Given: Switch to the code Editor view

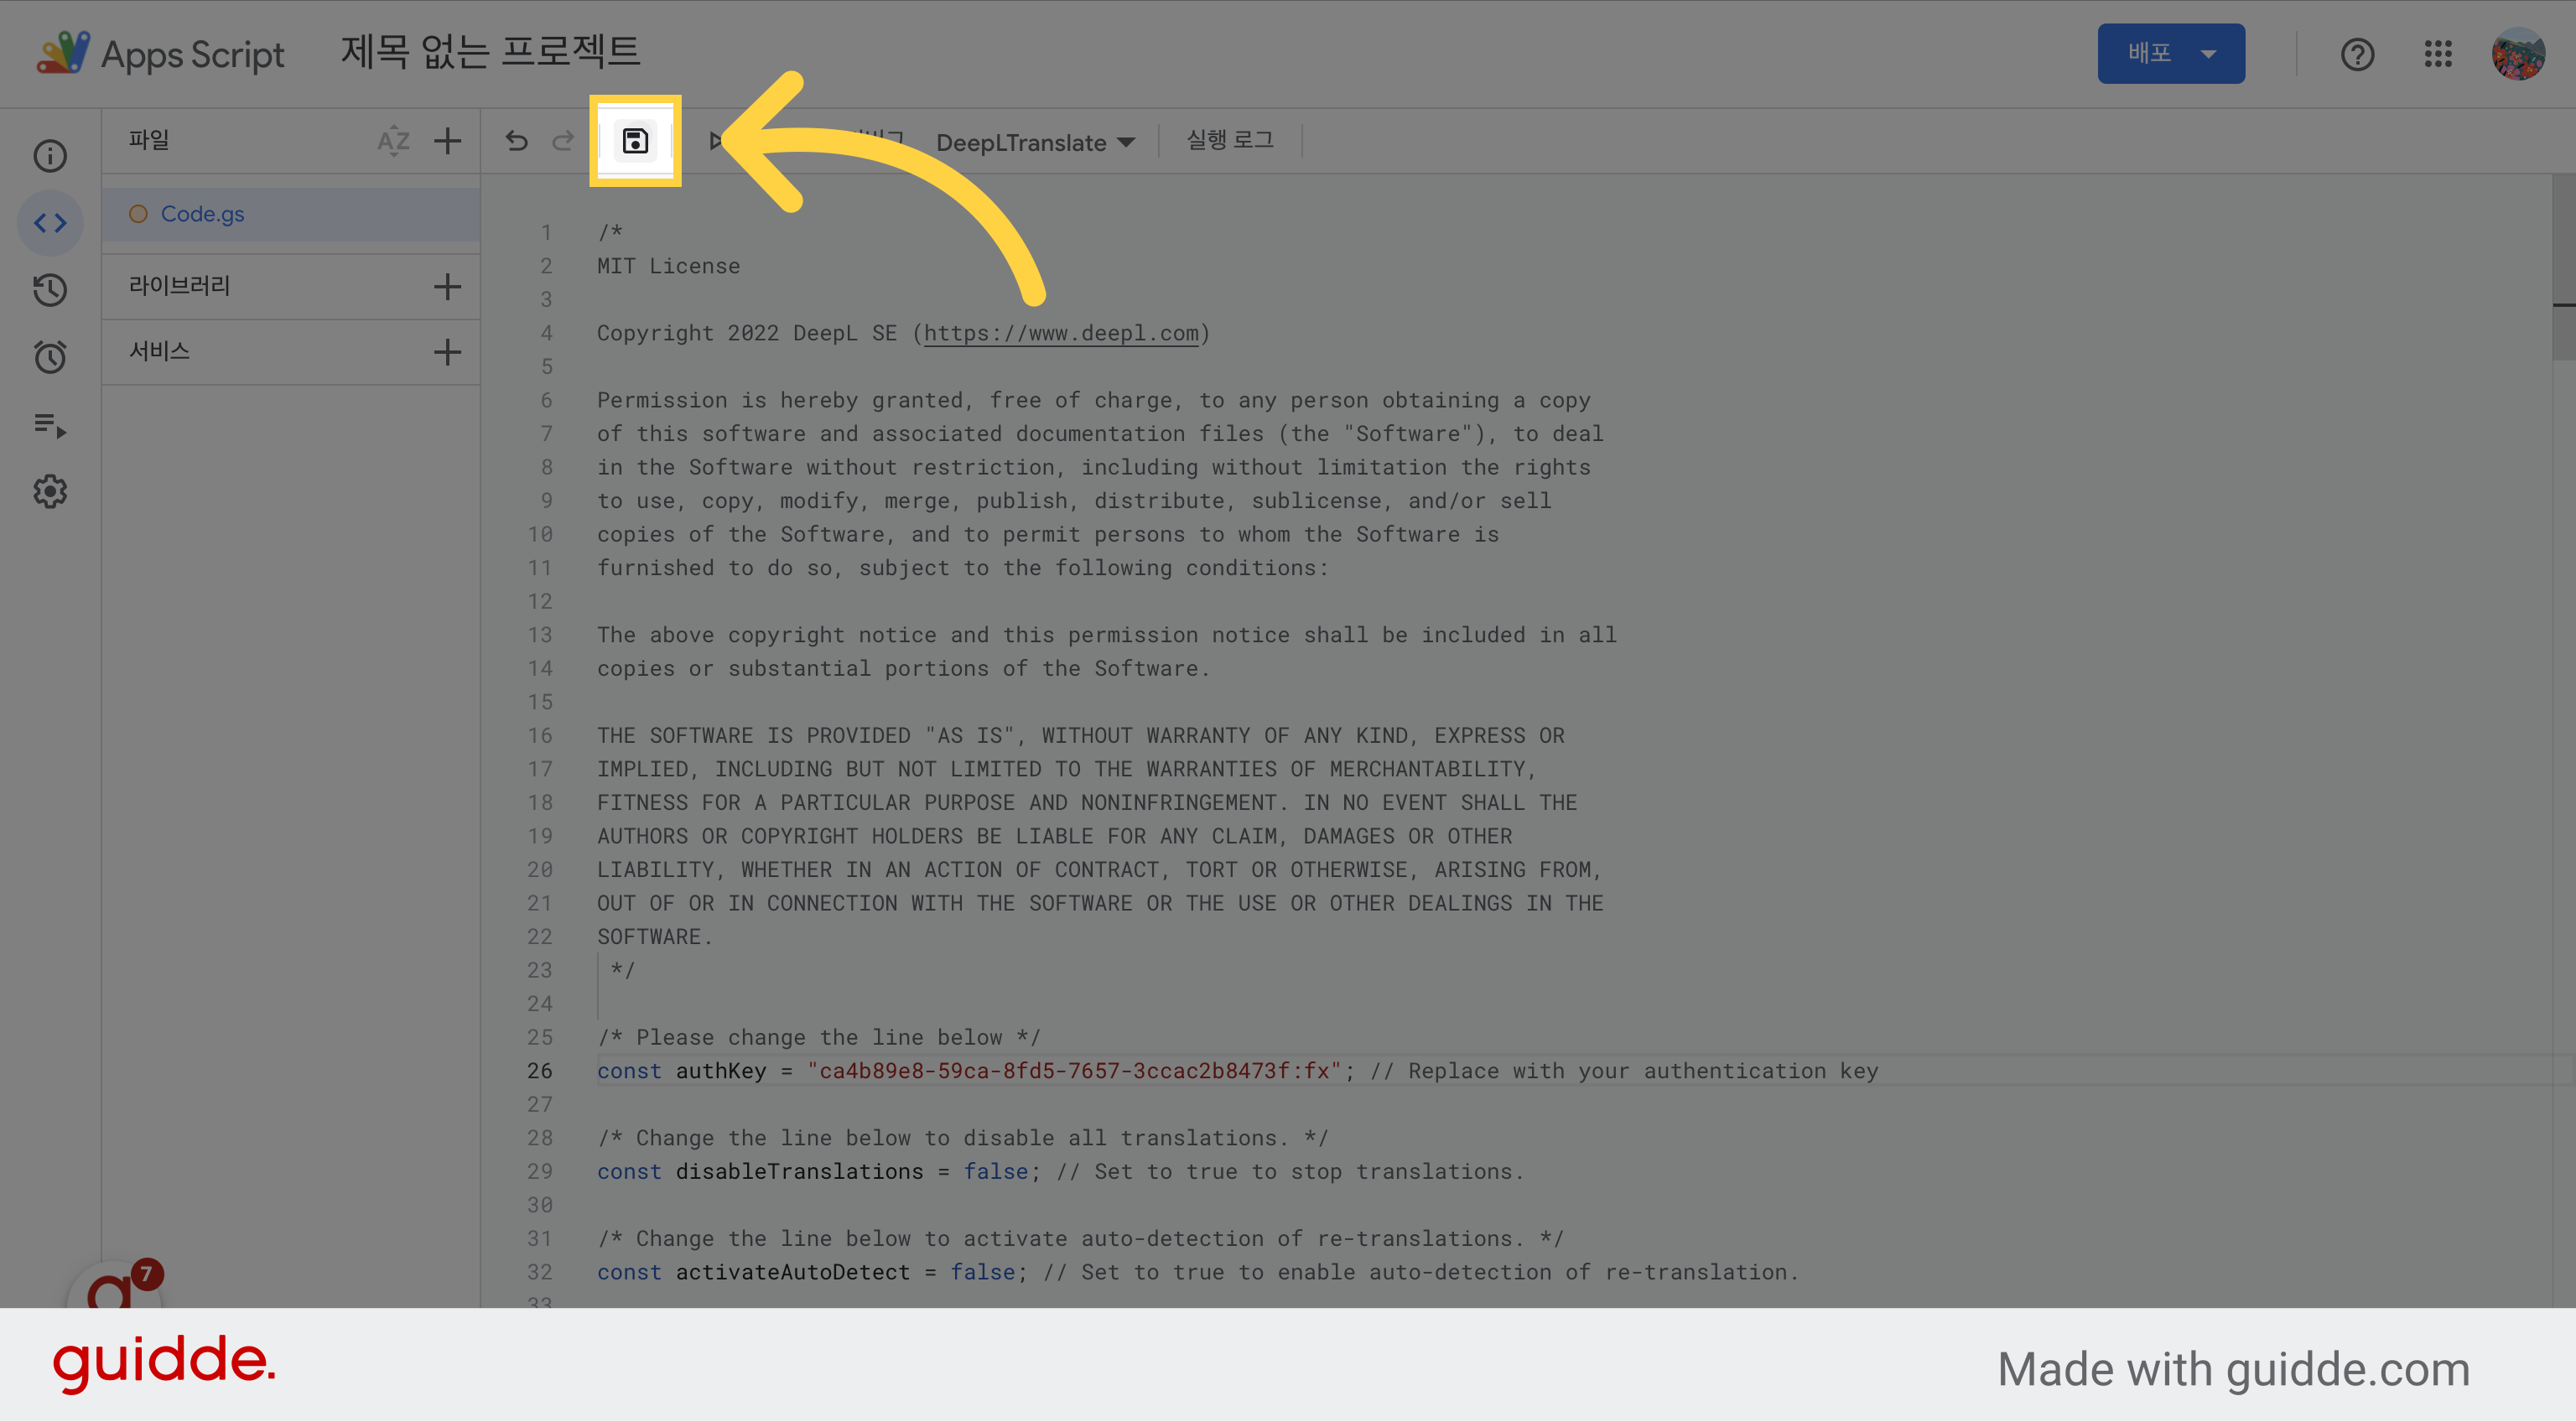Looking at the screenshot, I should pos(50,222).
